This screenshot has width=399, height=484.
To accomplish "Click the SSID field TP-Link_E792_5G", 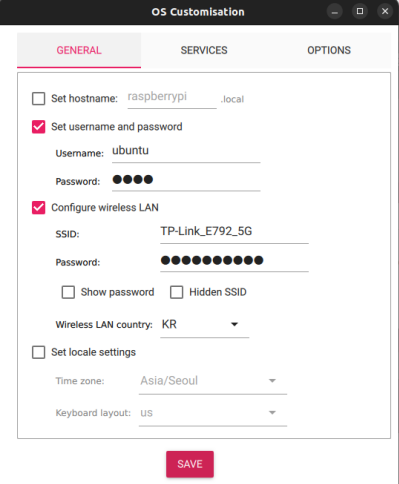I will (x=234, y=232).
